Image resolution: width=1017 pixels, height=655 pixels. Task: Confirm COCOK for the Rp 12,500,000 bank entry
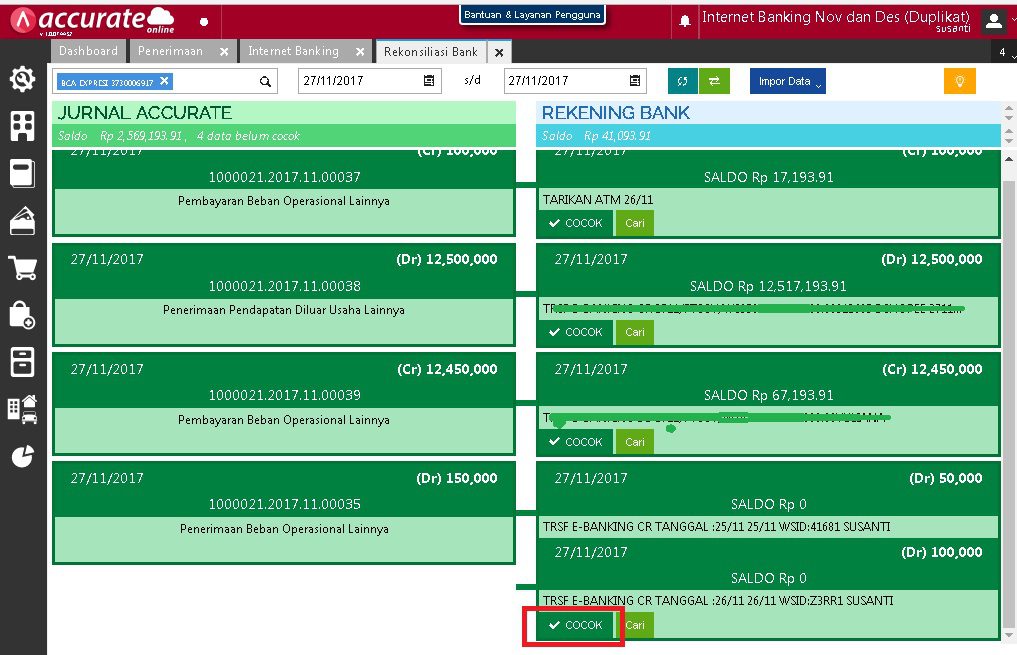(575, 332)
